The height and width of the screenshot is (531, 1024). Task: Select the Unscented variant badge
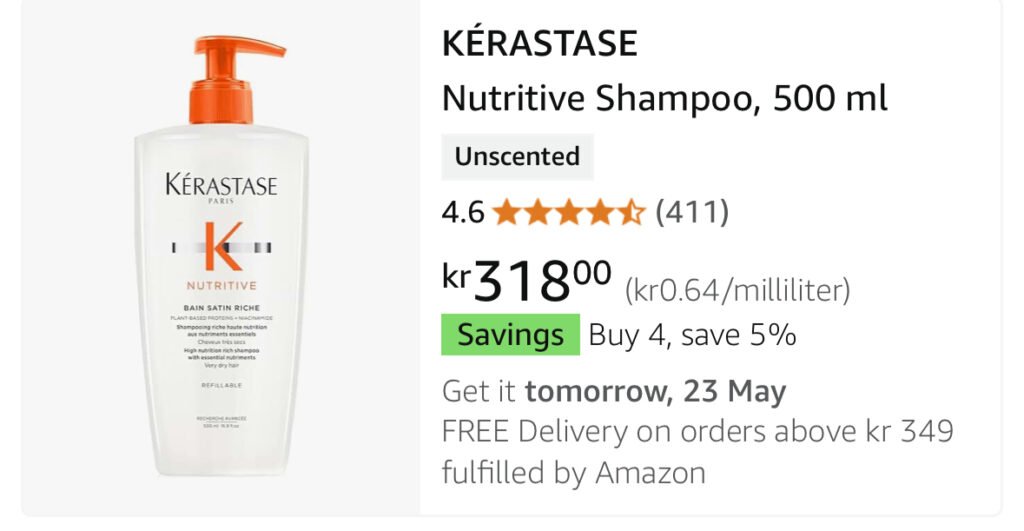point(517,157)
